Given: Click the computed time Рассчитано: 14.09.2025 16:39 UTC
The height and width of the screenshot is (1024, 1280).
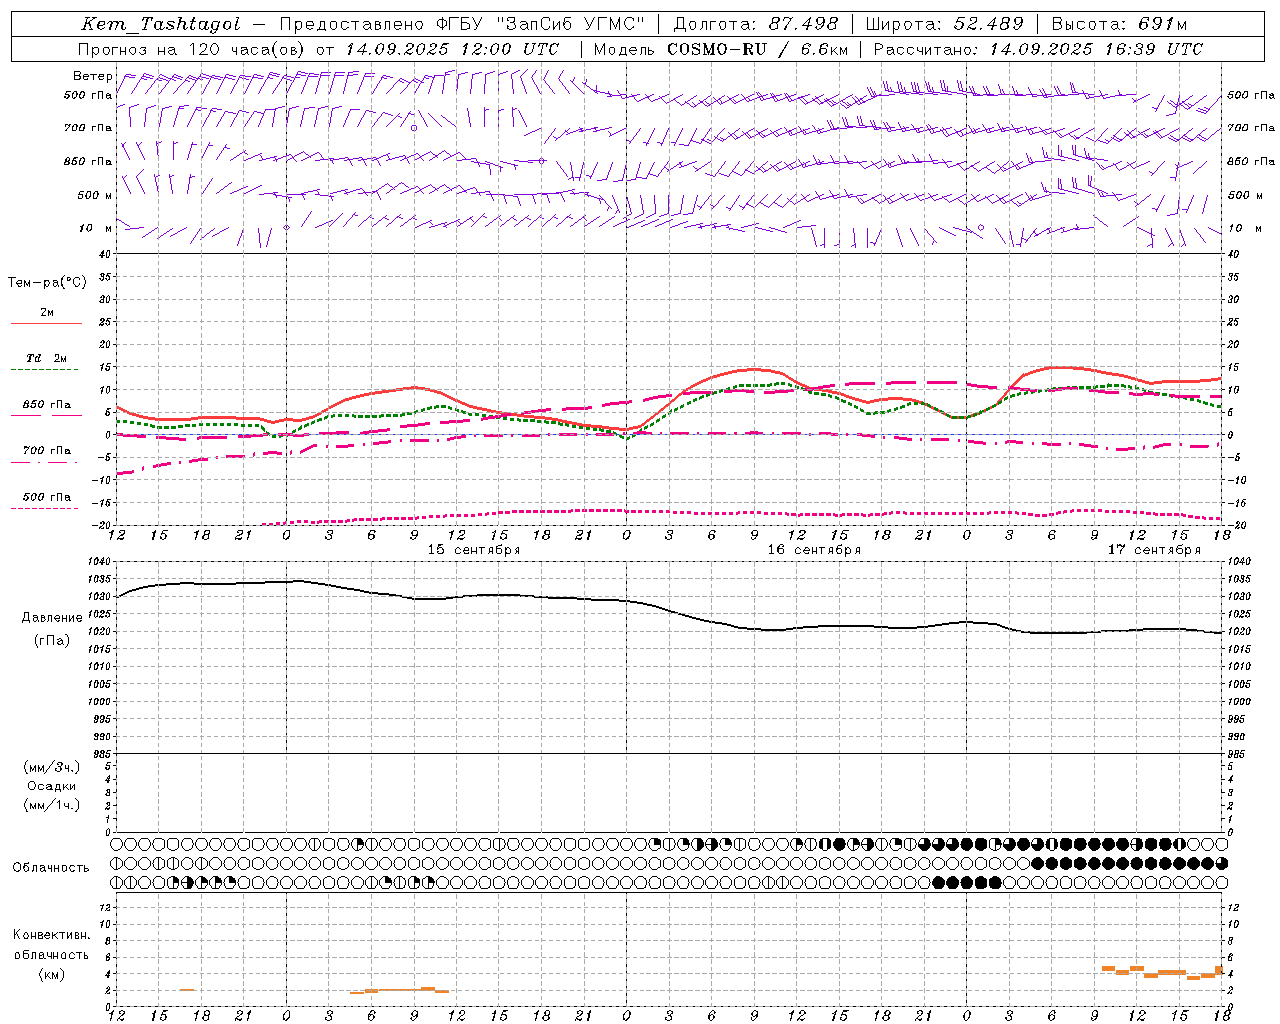Looking at the screenshot, I should click(x=1038, y=49).
